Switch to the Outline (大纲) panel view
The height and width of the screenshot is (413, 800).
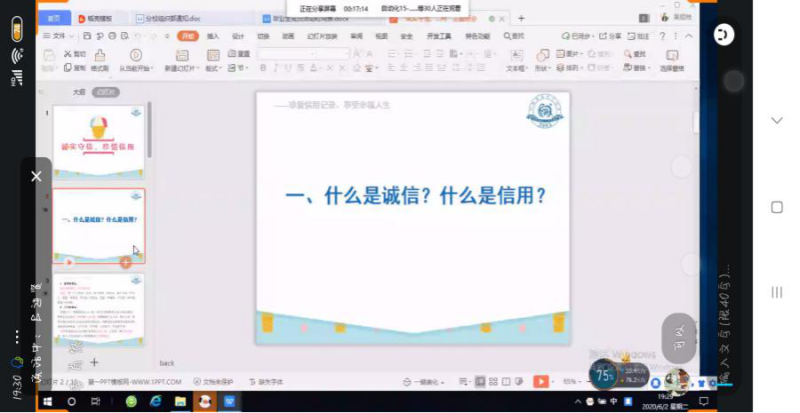click(x=79, y=92)
